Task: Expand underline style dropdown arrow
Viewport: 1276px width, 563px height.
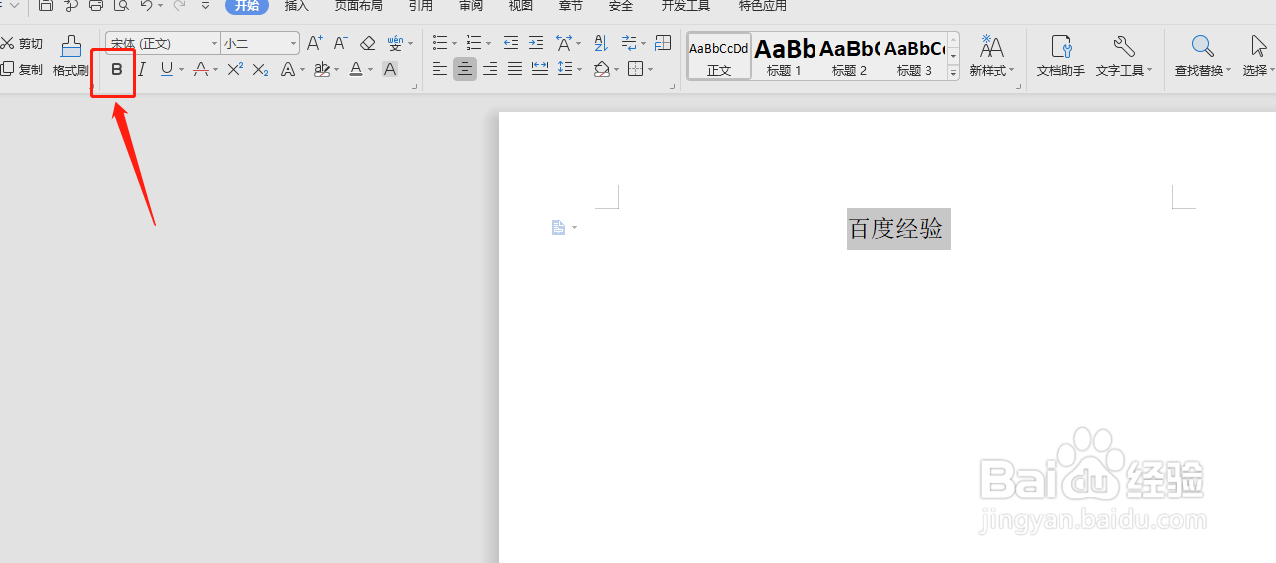Action: click(x=181, y=70)
